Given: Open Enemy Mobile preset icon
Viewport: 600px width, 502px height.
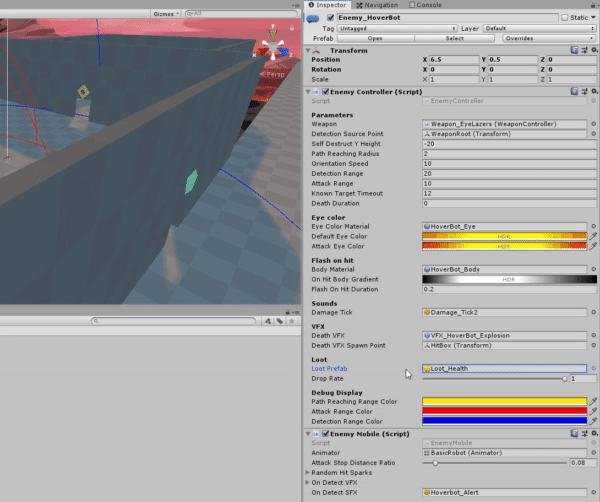Looking at the screenshot, I should tap(584, 433).
